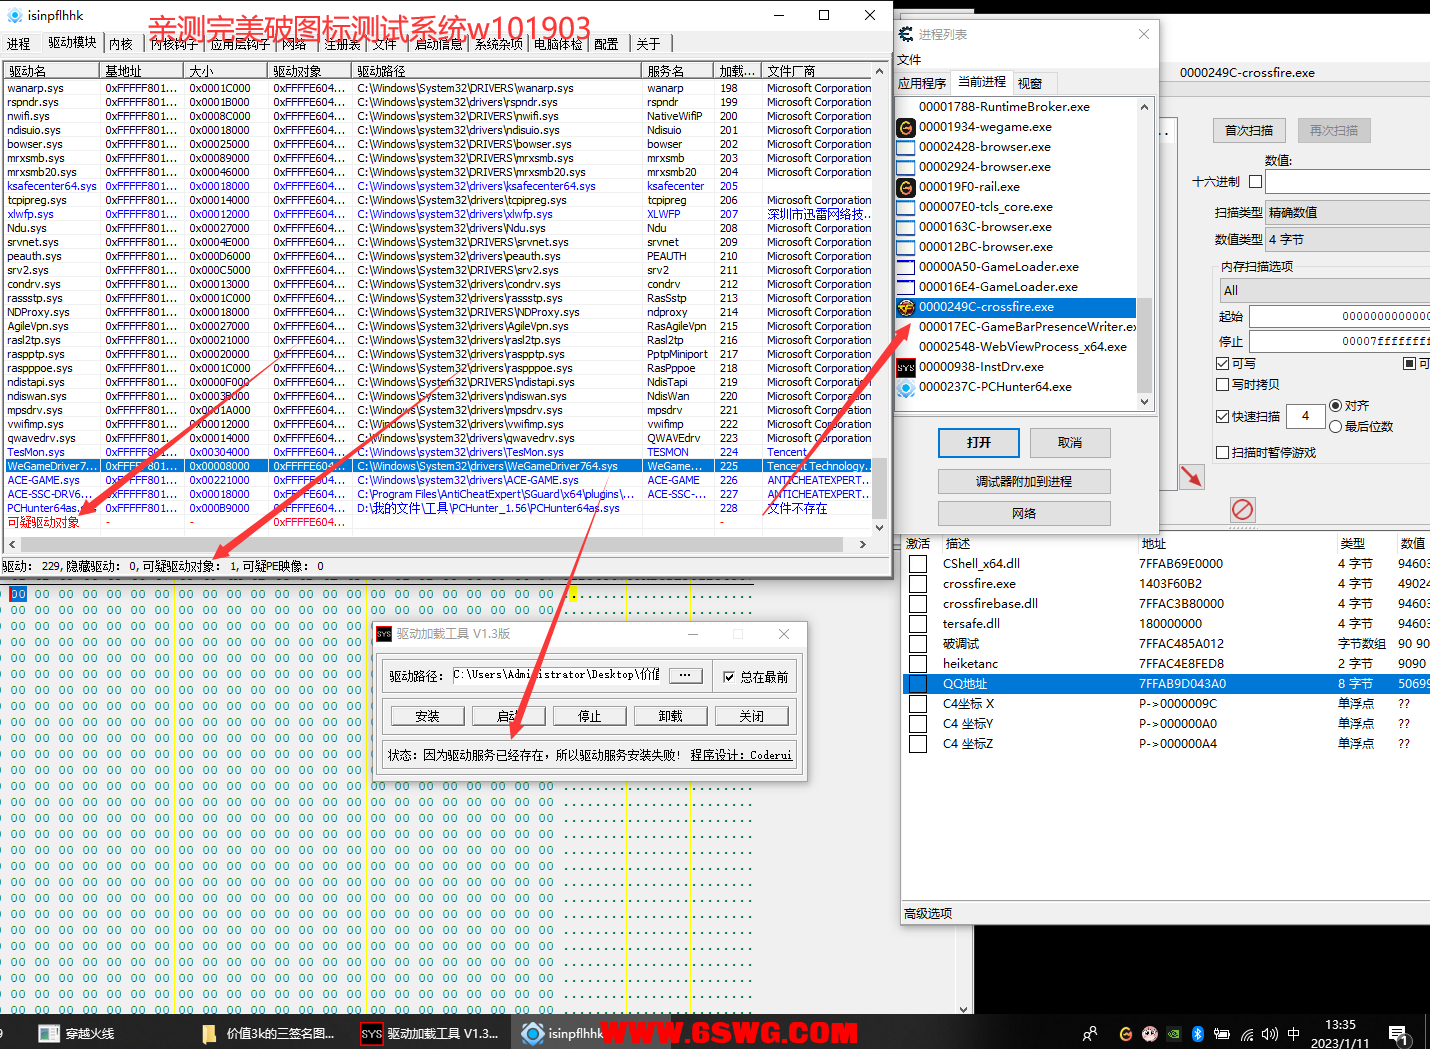Image resolution: width=1430 pixels, height=1049 pixels.
Task: Click the 卸载 button in driver loader
Action: pyautogui.click(x=670, y=716)
